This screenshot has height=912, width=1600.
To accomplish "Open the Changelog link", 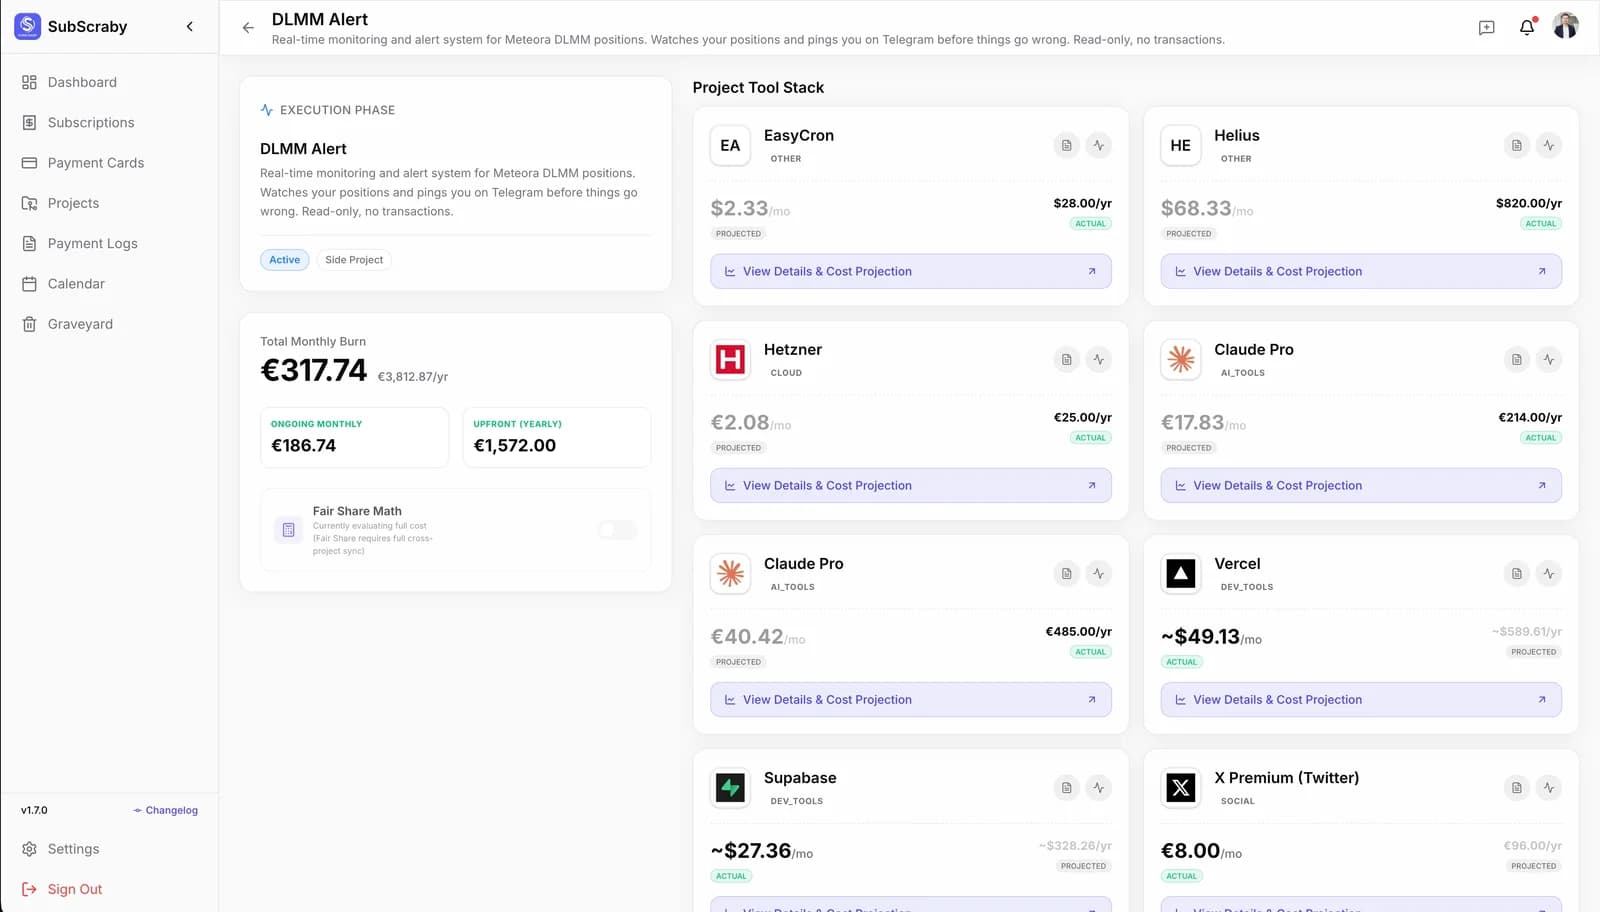I will click(166, 810).
